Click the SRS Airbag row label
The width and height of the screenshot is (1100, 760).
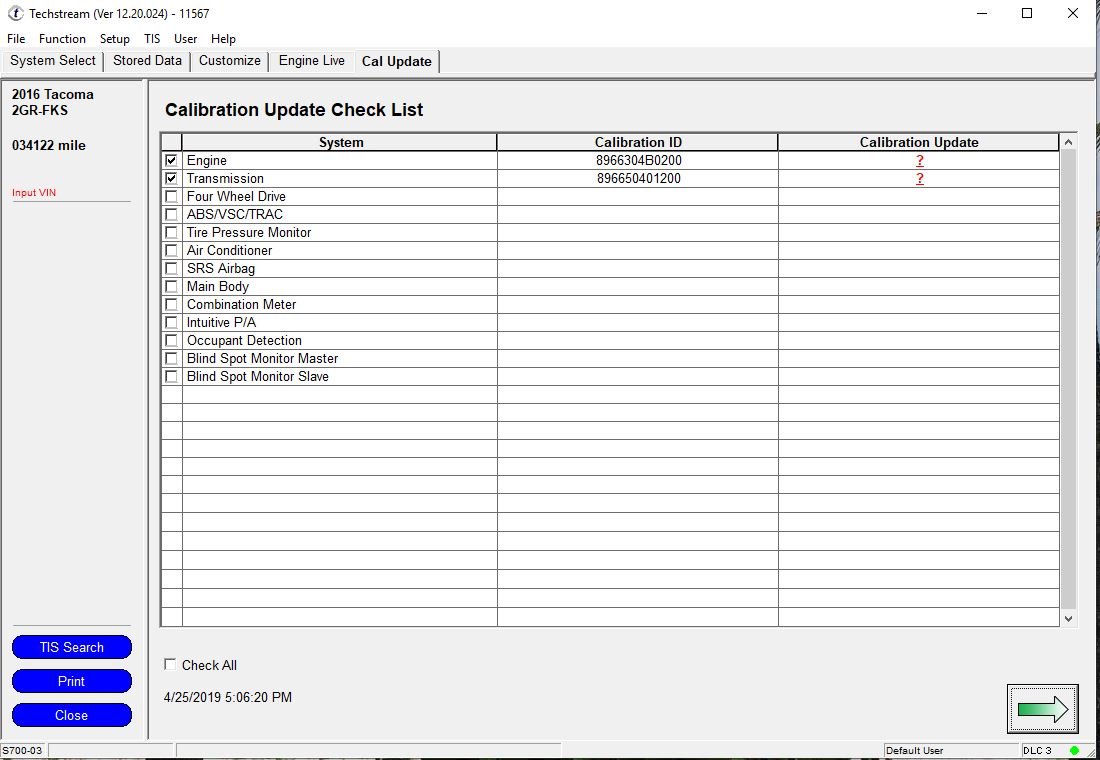click(x=220, y=269)
